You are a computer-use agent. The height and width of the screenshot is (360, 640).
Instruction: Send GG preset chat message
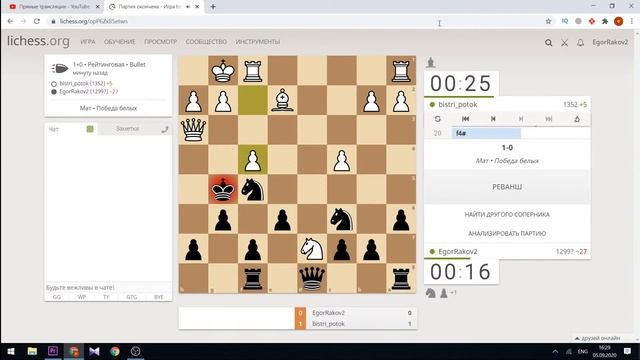57,297
